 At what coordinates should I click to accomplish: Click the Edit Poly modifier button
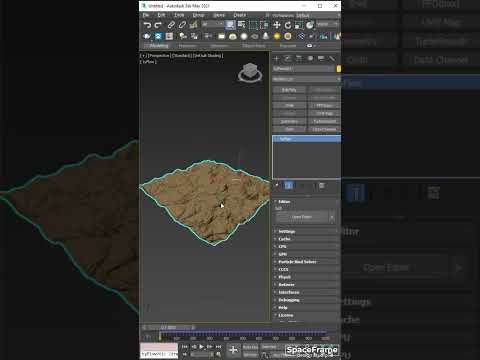pos(289,90)
